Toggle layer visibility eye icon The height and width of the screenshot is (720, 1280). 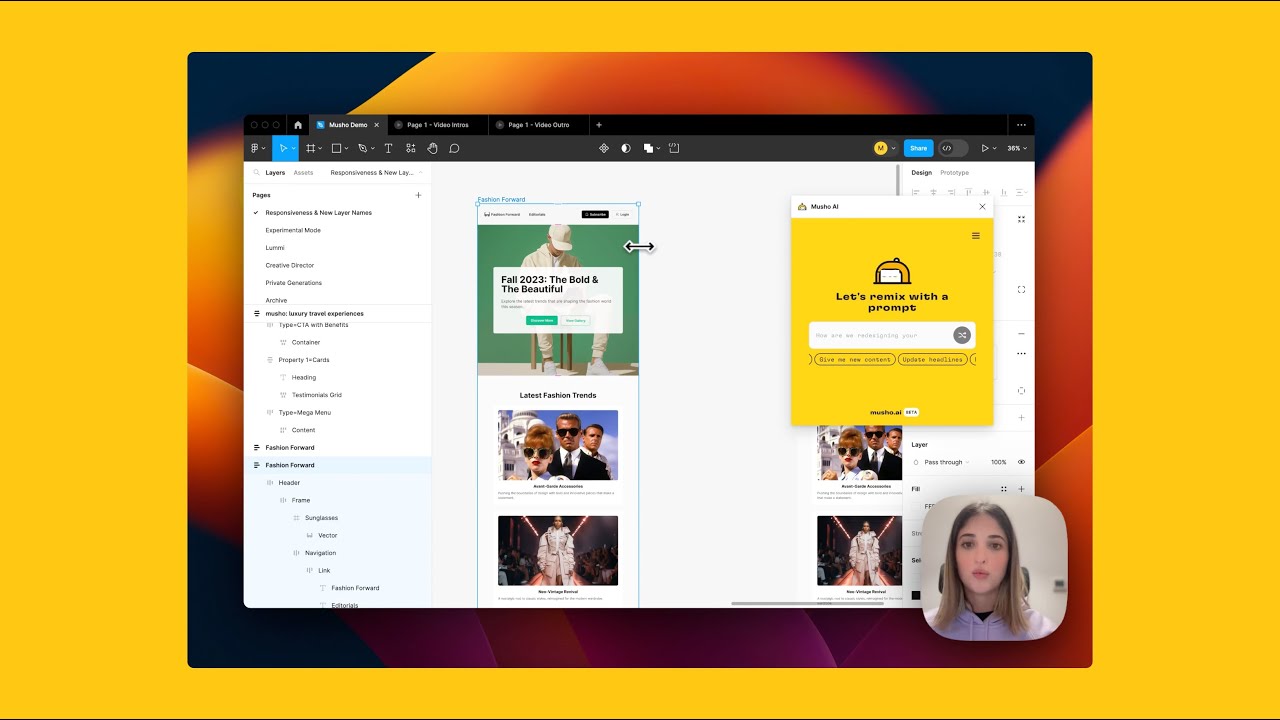1021,462
